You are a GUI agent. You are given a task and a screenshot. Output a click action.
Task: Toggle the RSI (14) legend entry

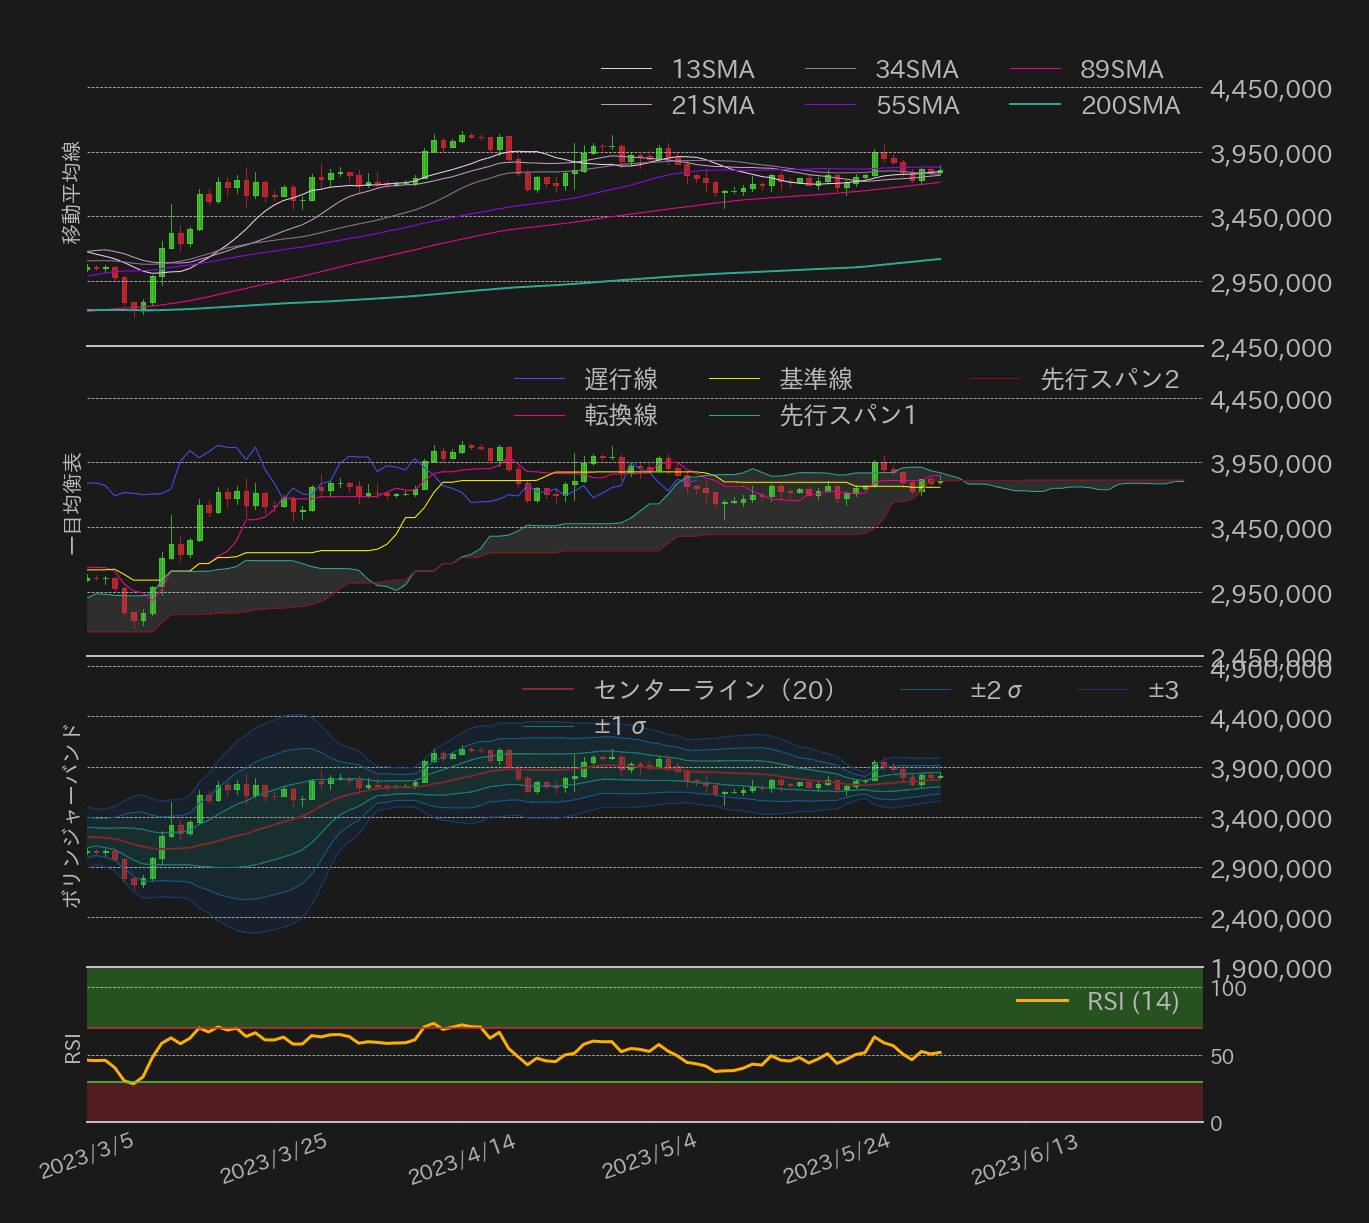click(1133, 1001)
